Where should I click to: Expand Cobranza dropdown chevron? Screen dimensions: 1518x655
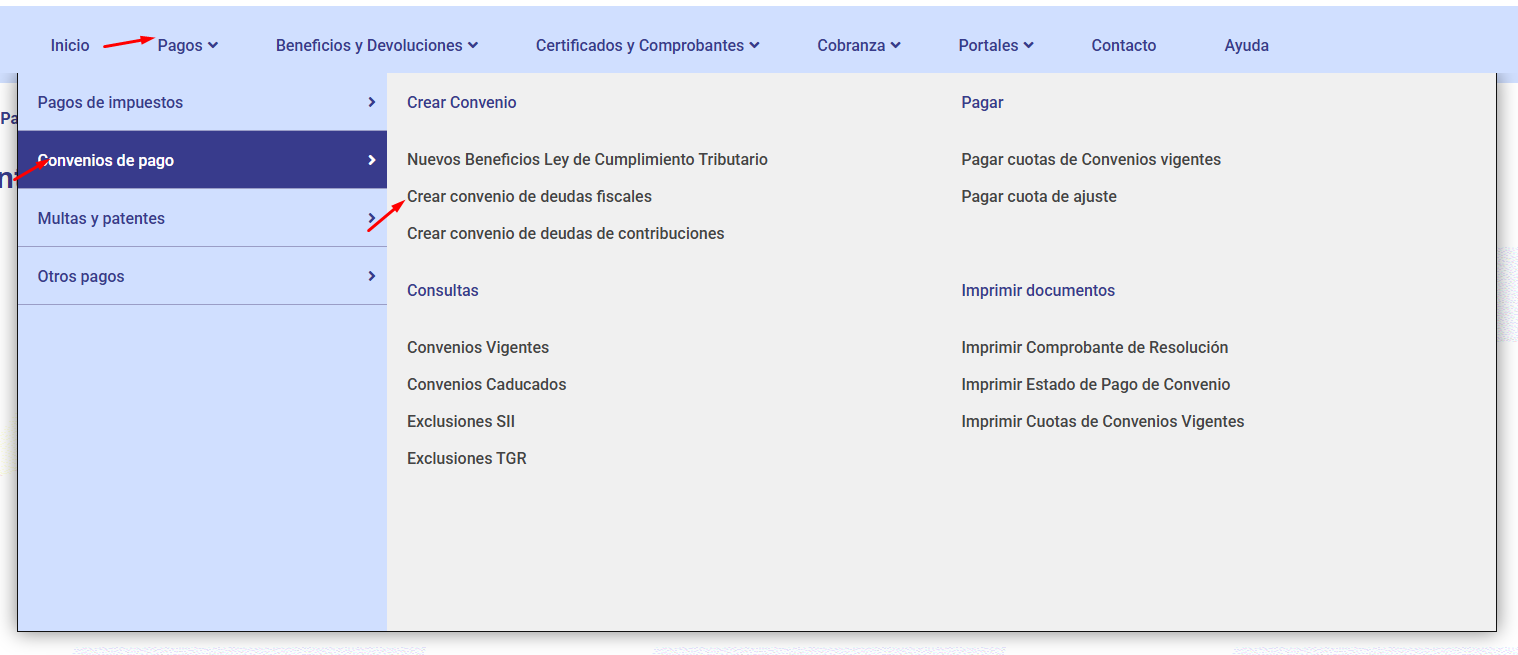point(896,45)
